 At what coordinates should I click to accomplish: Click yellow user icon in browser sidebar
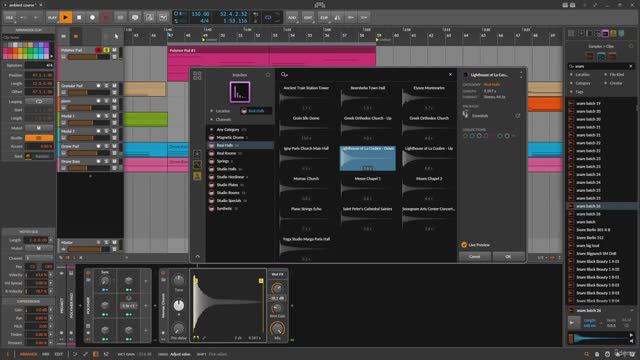pyautogui.click(x=197, y=176)
